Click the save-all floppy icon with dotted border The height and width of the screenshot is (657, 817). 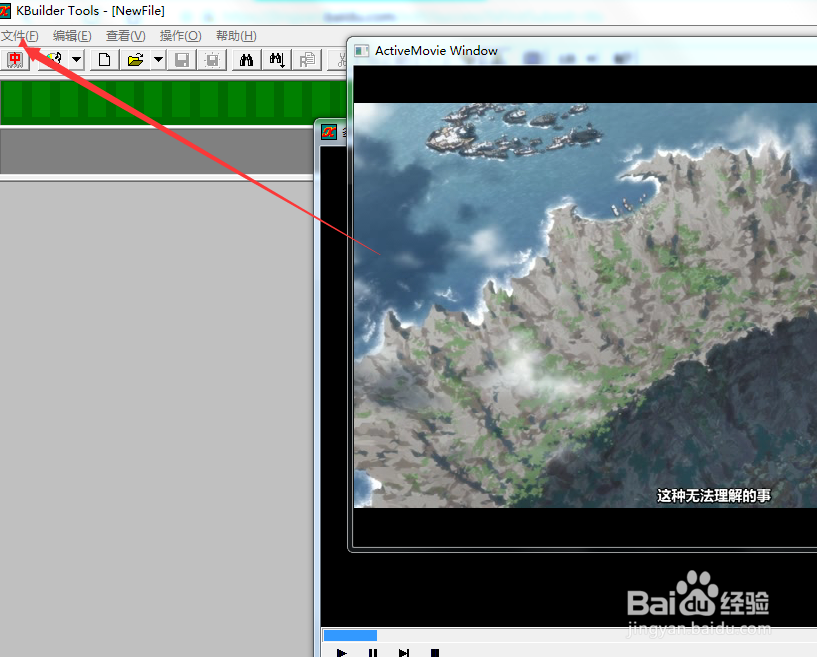[212, 60]
